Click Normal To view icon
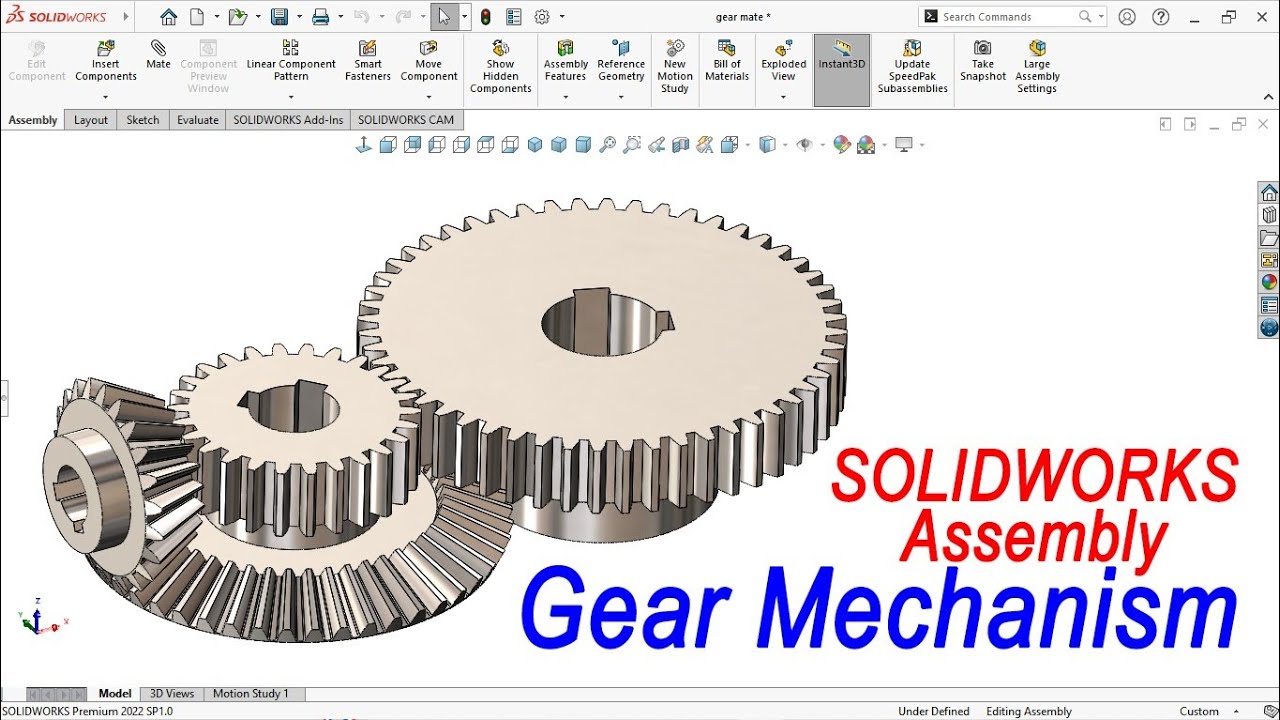The height and width of the screenshot is (720, 1280). coord(363,145)
